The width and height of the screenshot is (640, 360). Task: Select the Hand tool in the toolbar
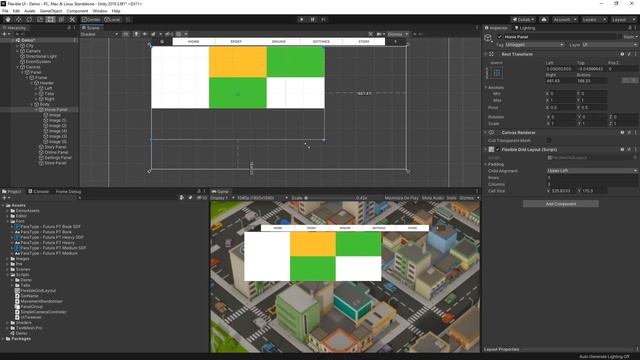[8, 19]
